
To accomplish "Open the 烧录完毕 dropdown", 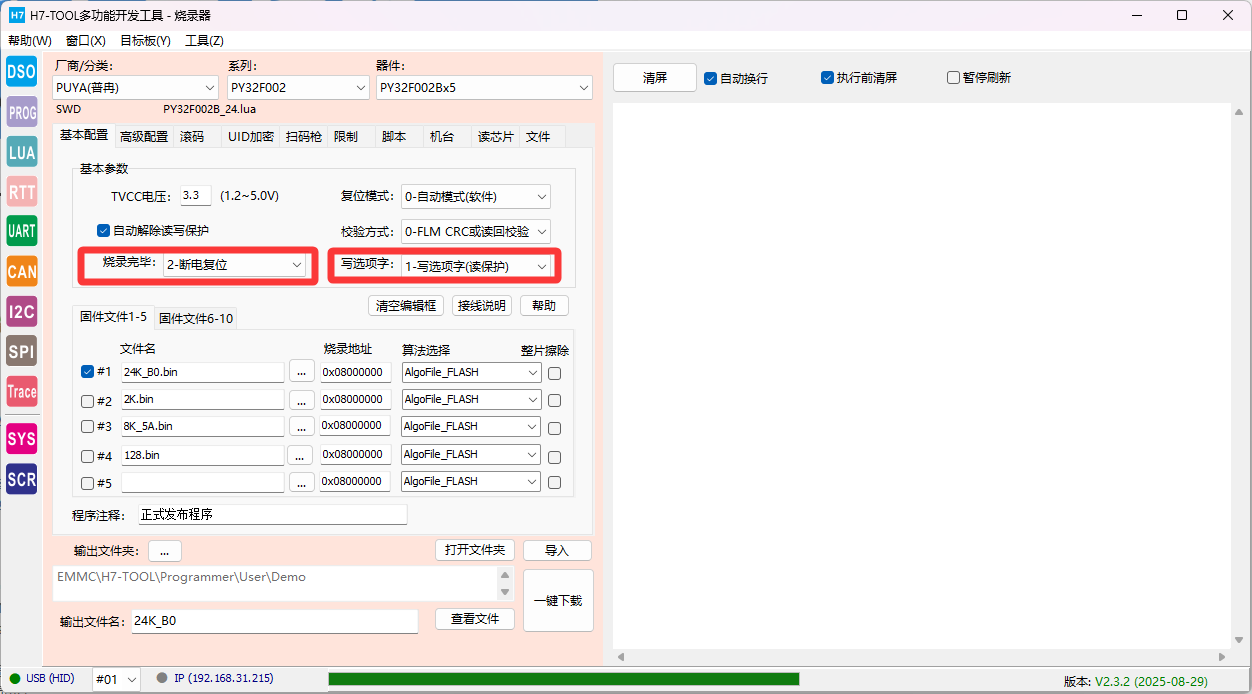I will click(x=234, y=265).
